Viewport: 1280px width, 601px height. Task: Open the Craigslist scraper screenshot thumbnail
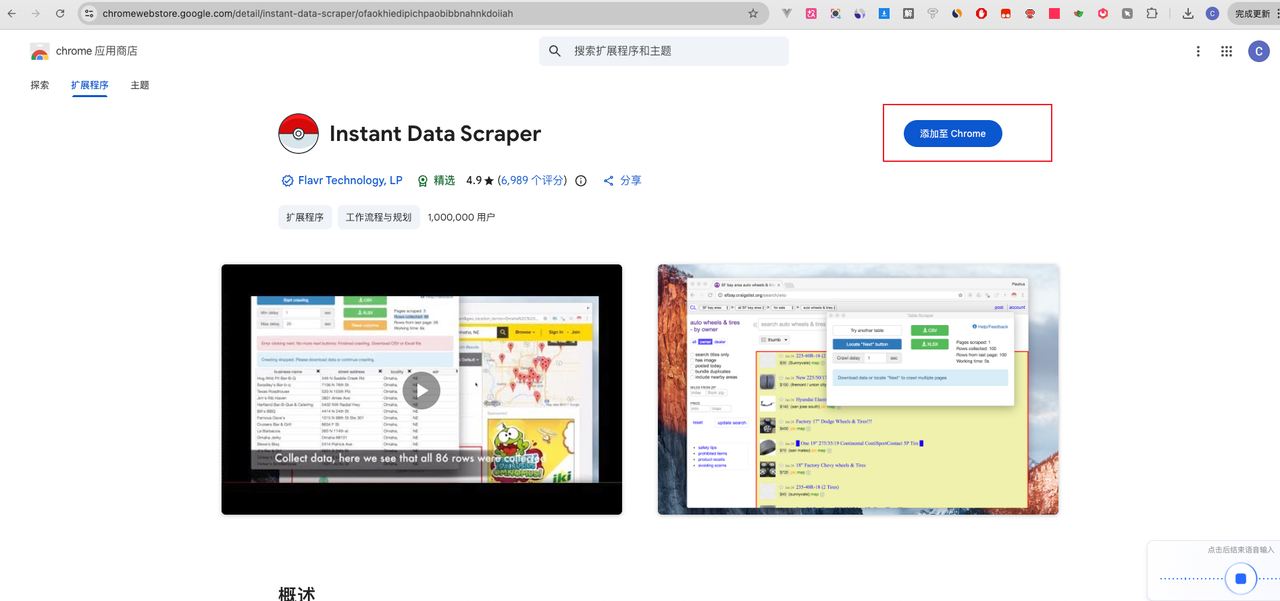858,389
